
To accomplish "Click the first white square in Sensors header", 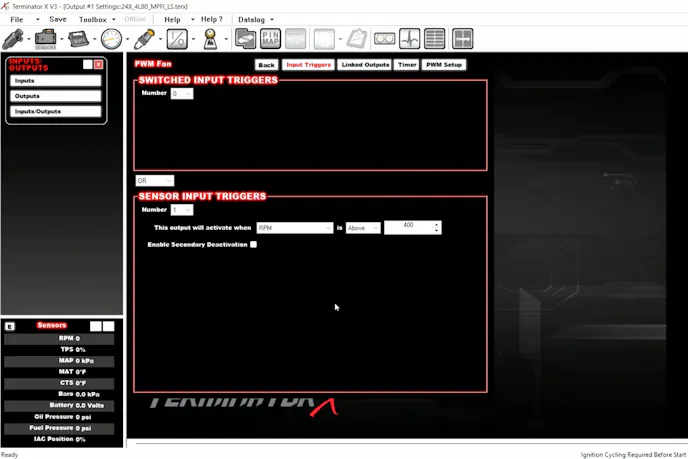I will click(x=95, y=326).
